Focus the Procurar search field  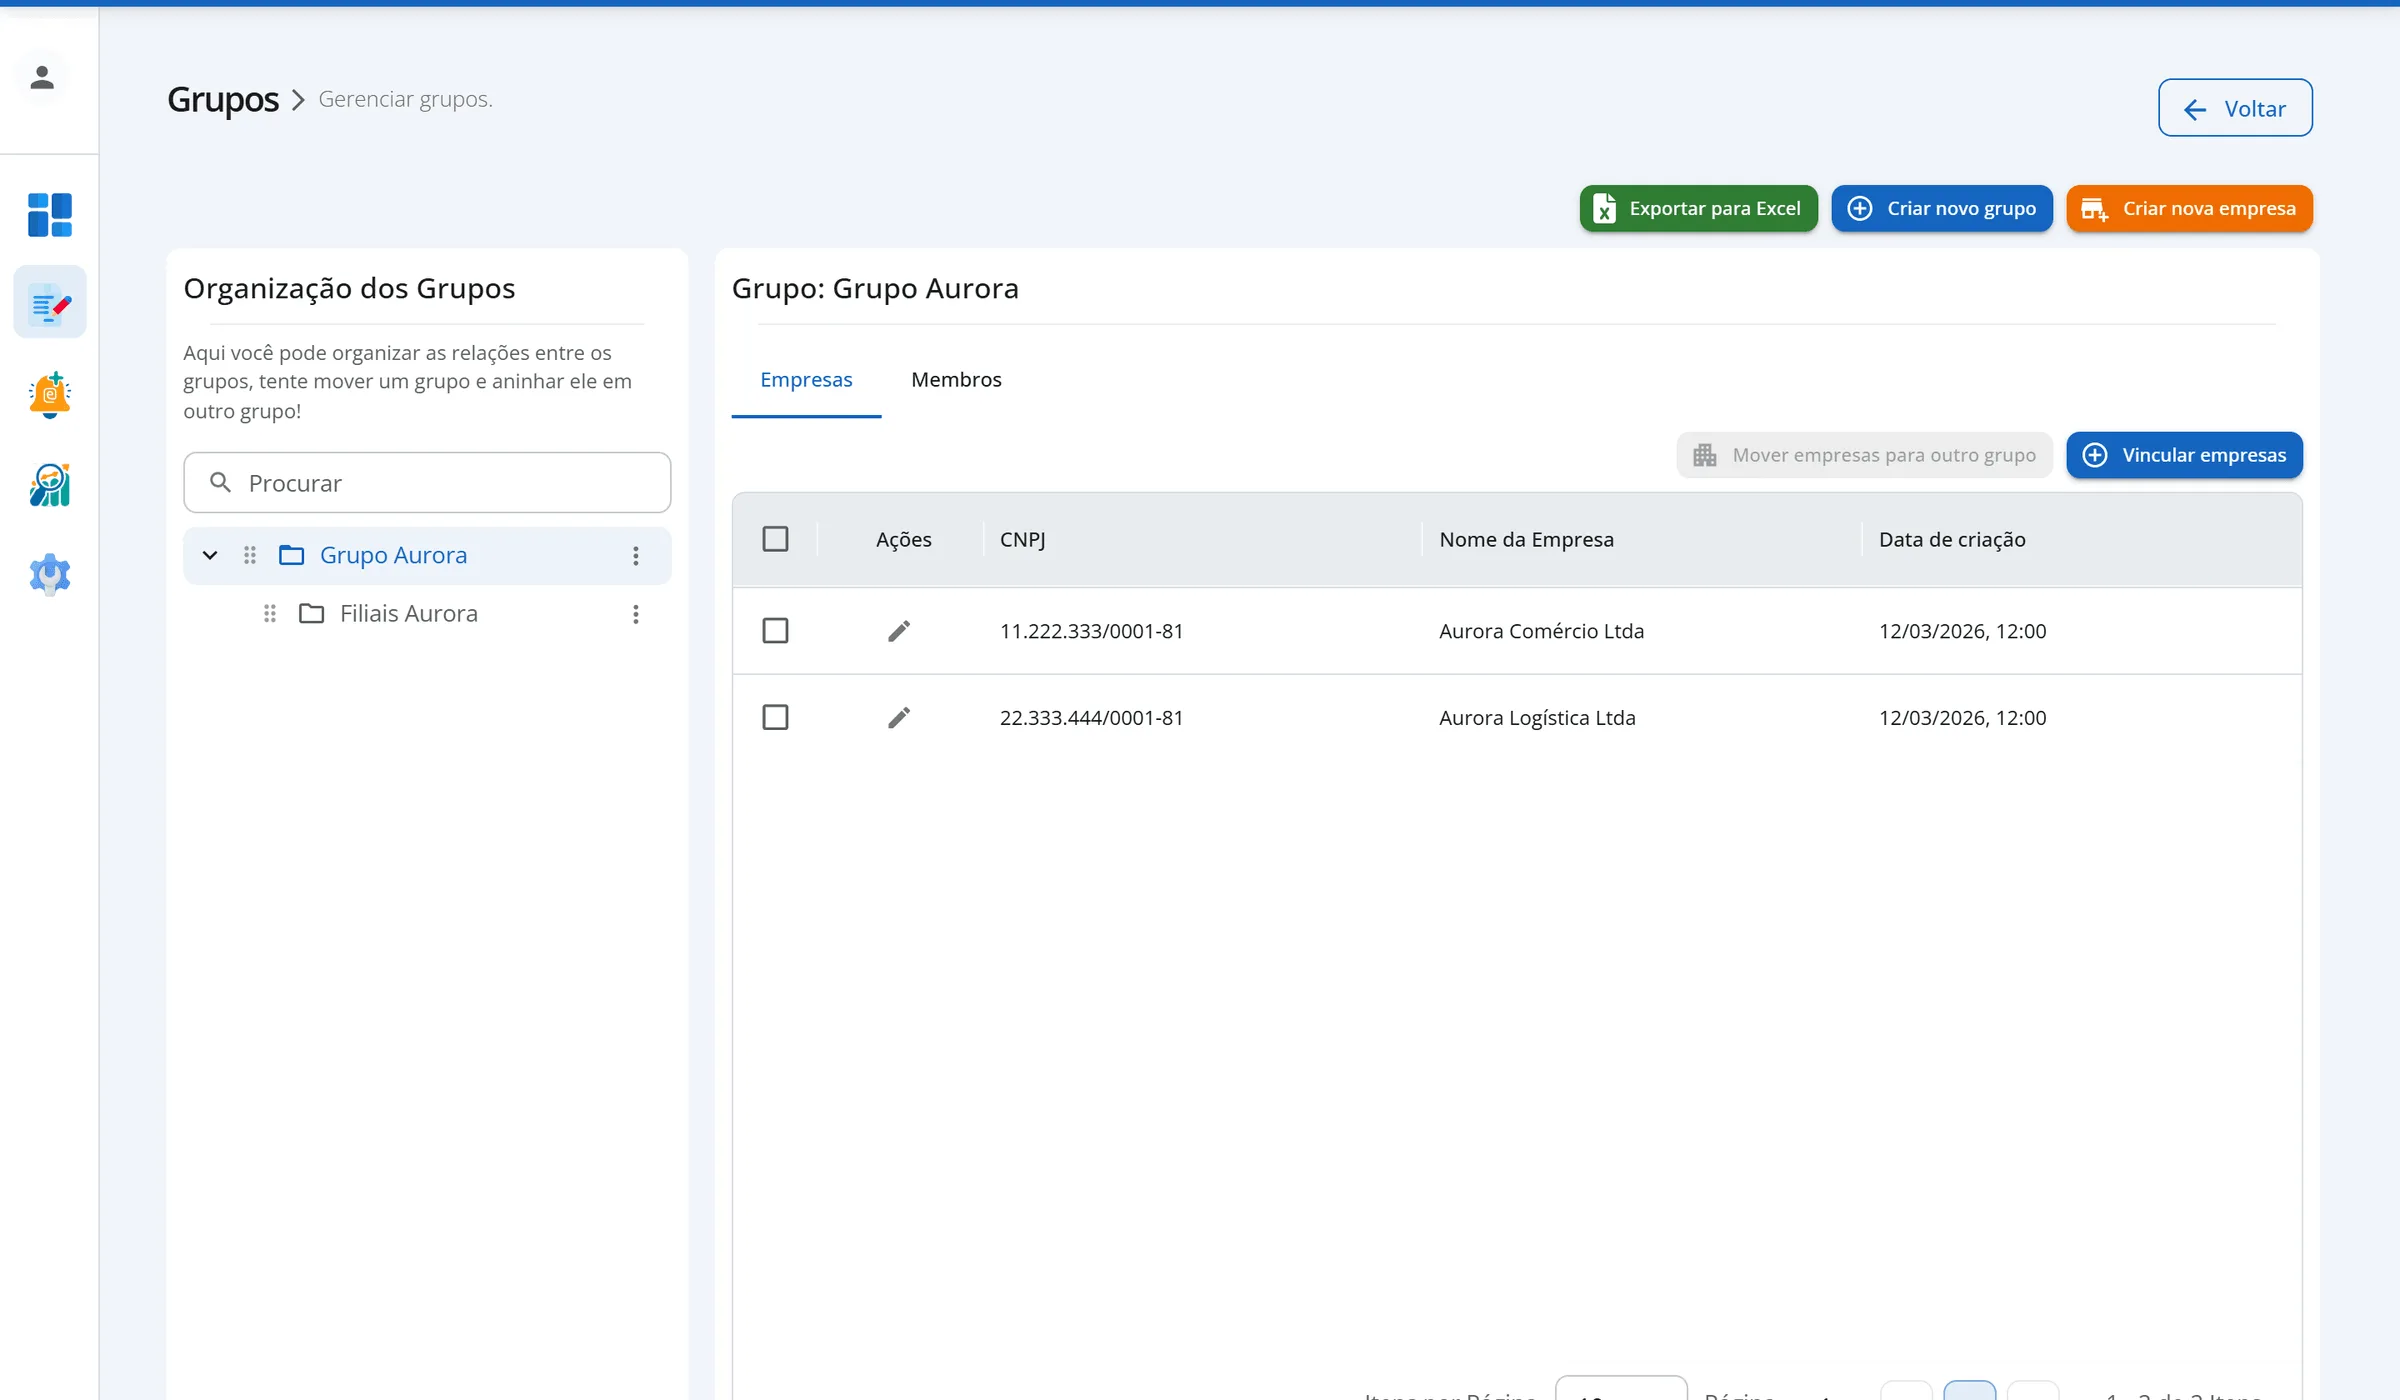point(427,483)
